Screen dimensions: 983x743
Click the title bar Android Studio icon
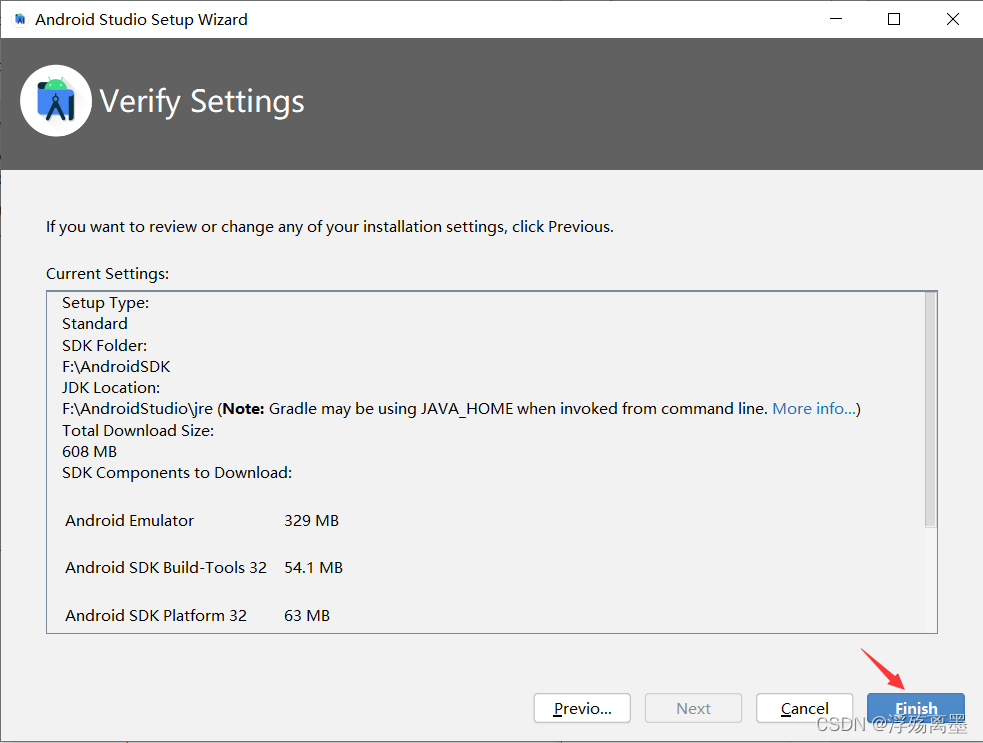pos(20,19)
